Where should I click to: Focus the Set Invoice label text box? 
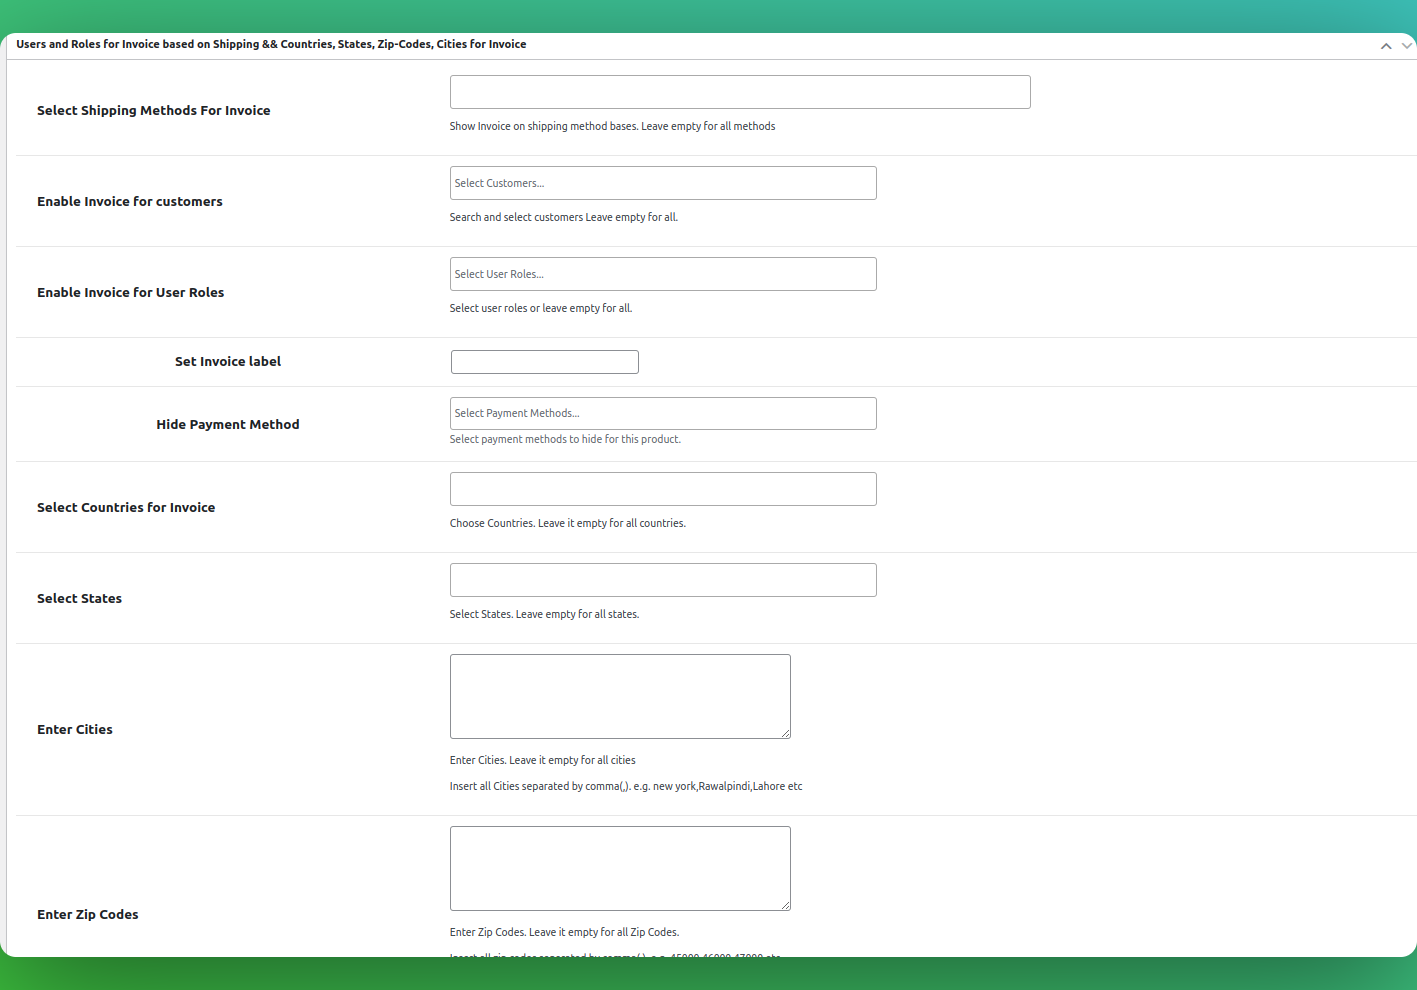click(545, 362)
